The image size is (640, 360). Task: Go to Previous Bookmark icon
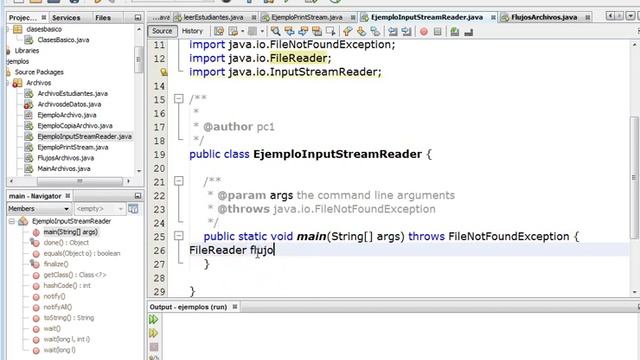[347, 31]
